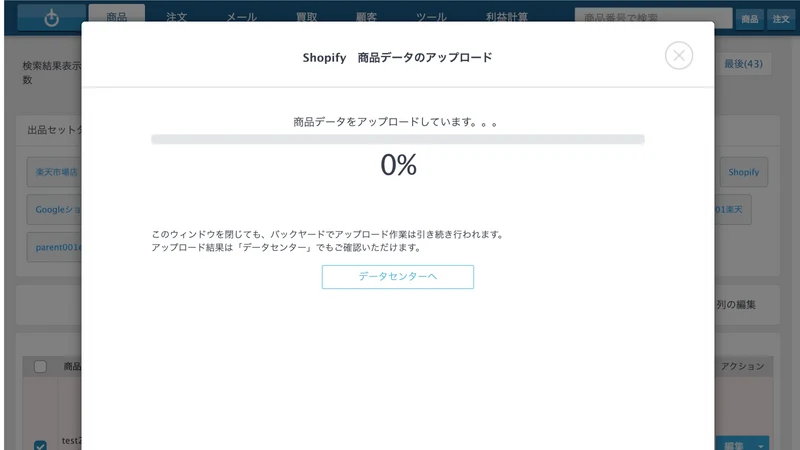Click the 商品 search button
The image size is (800, 450).
[x=749, y=19]
